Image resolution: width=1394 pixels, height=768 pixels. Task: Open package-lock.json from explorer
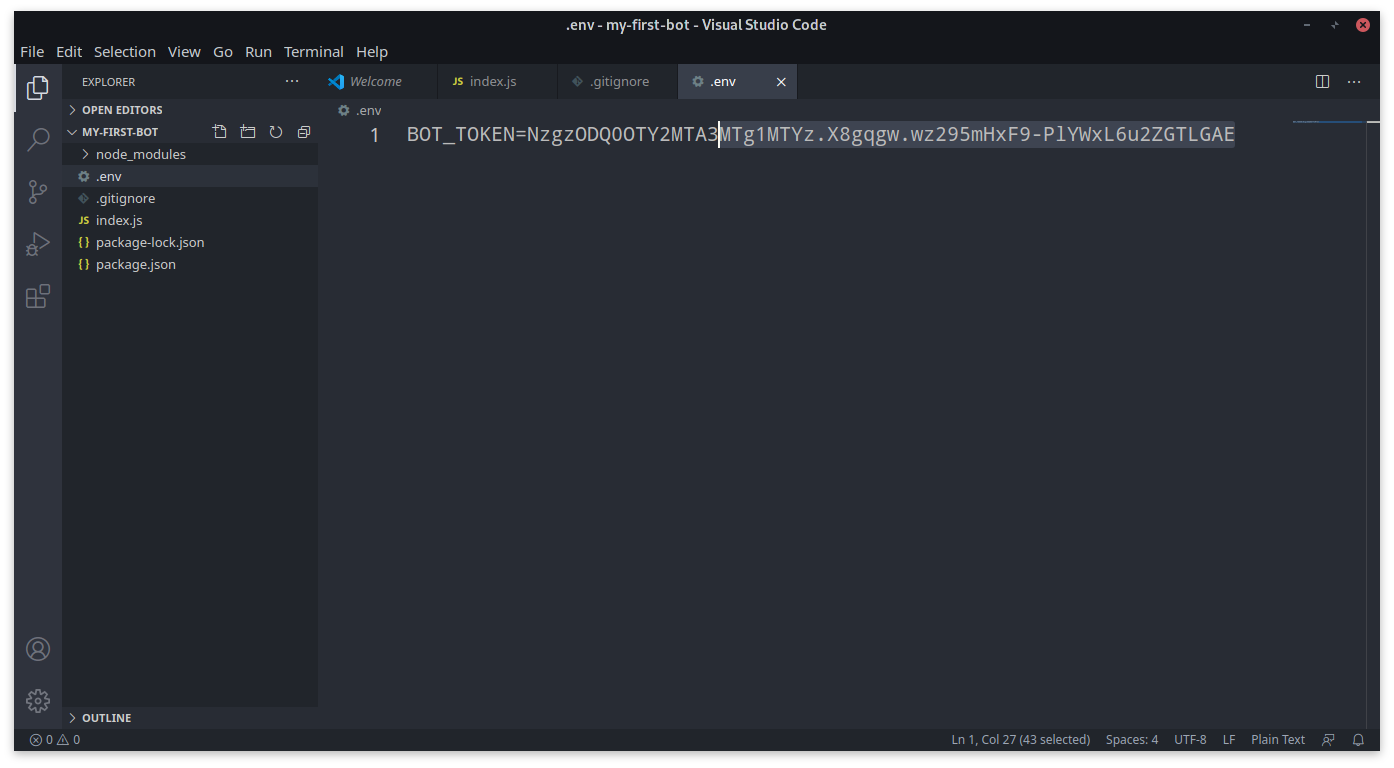(190, 242)
